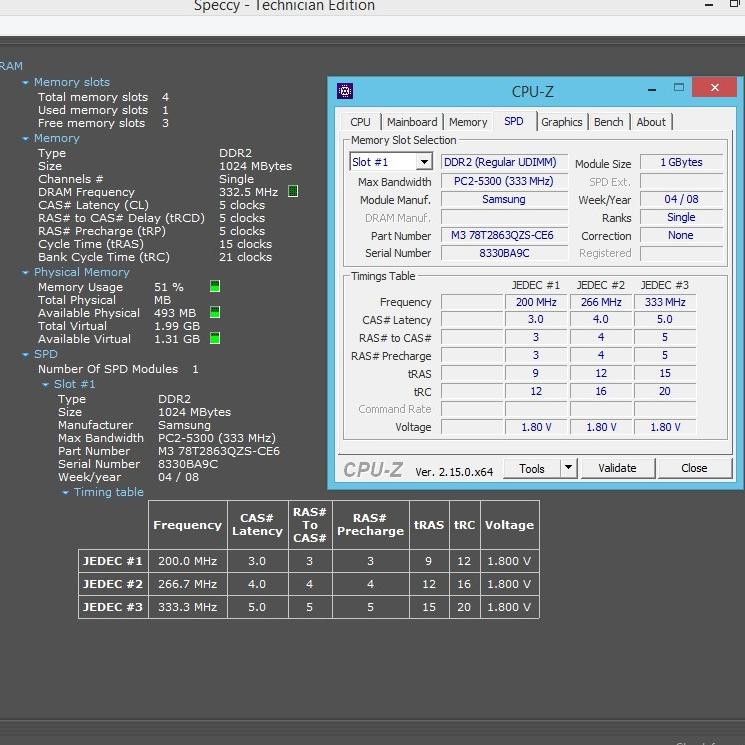Click JEDEC #1 voltage 1.80 V in CPU-Z
The image size is (745, 745).
(536, 427)
